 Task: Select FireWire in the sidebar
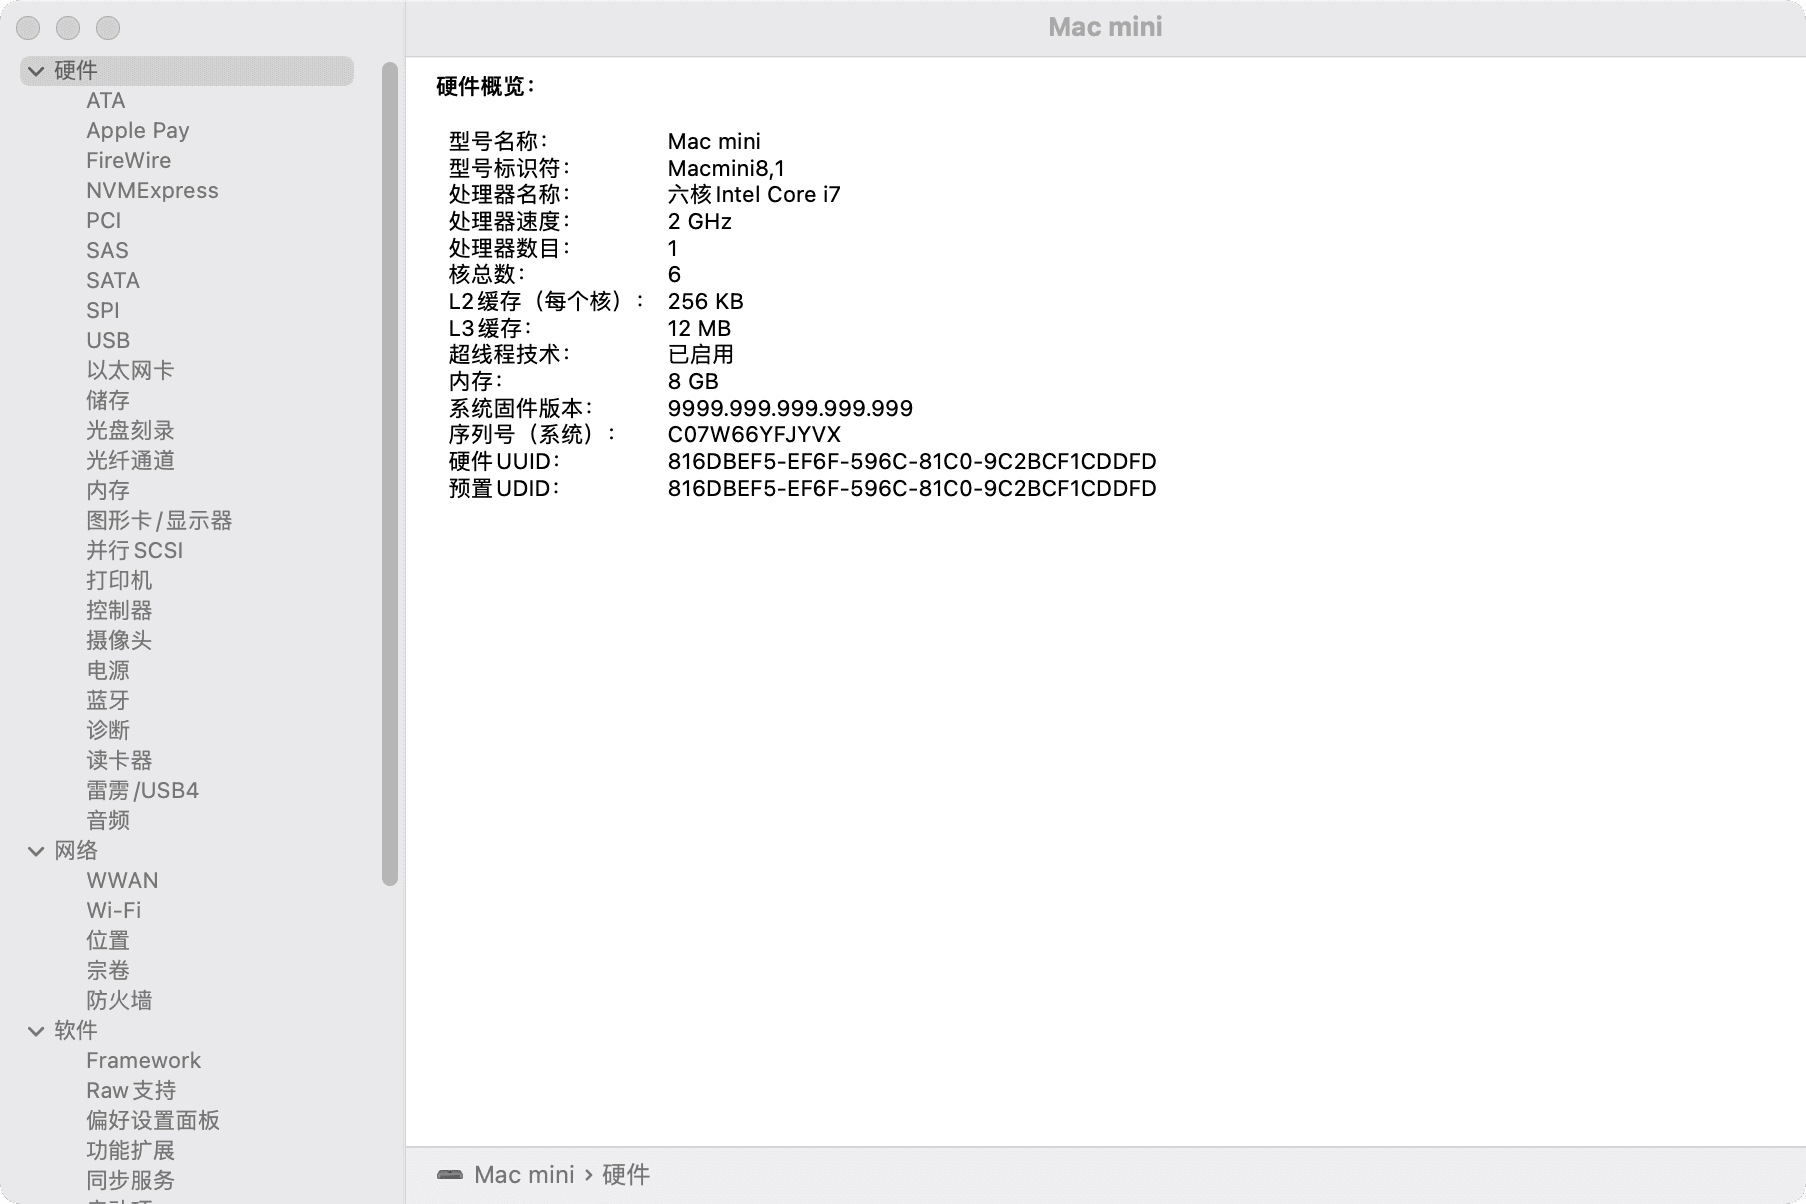pyautogui.click(x=128, y=161)
